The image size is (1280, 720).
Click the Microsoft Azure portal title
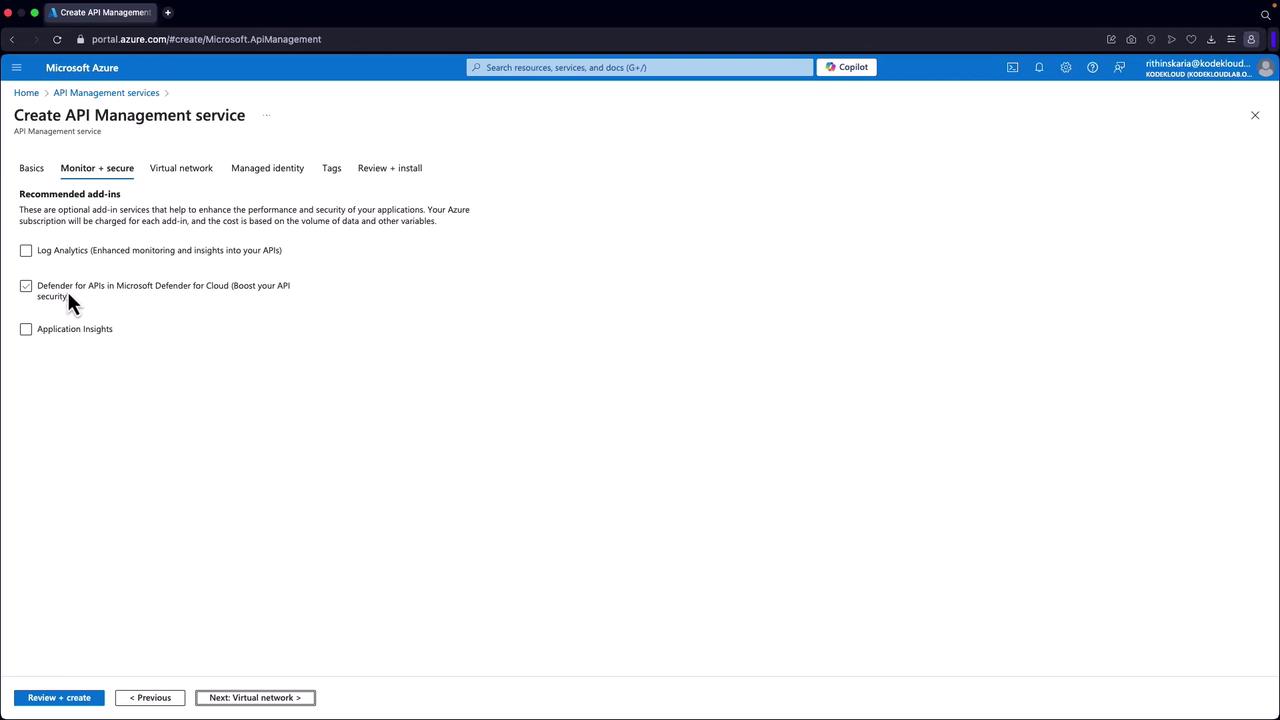click(82, 67)
